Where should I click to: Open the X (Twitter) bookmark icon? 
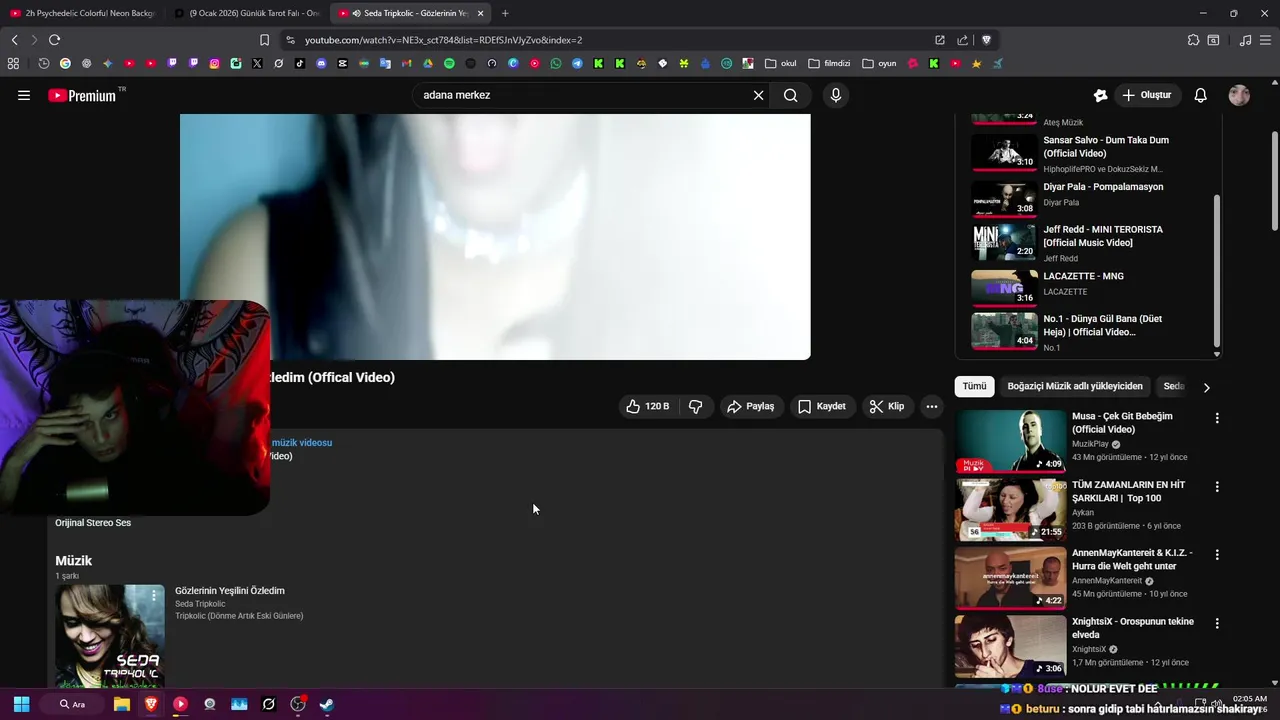(x=257, y=63)
